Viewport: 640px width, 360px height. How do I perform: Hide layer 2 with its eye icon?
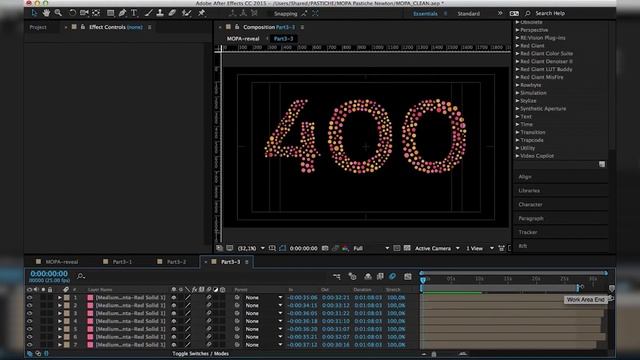(x=29, y=305)
